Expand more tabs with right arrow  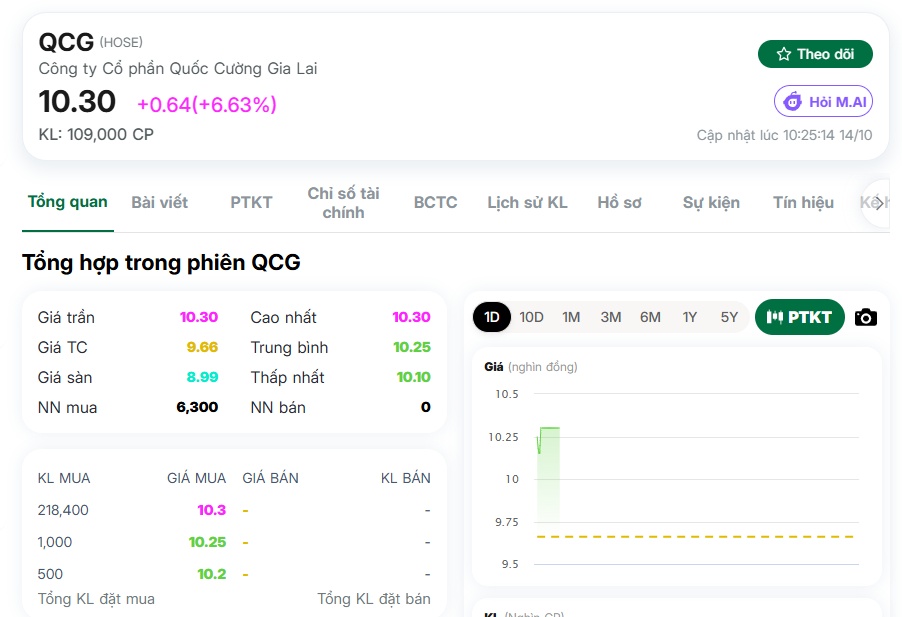[x=878, y=203]
